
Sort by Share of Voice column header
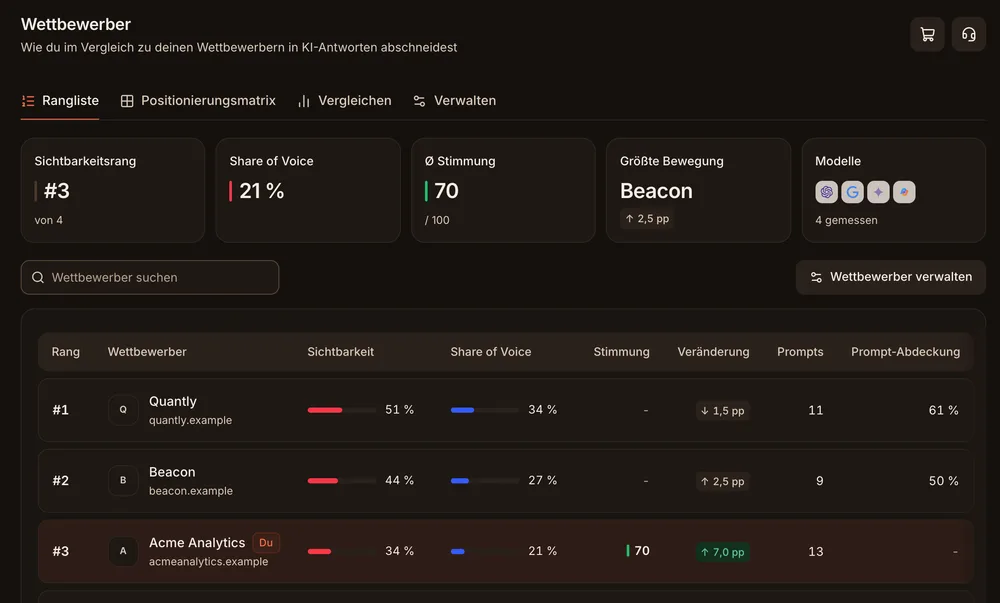490,352
